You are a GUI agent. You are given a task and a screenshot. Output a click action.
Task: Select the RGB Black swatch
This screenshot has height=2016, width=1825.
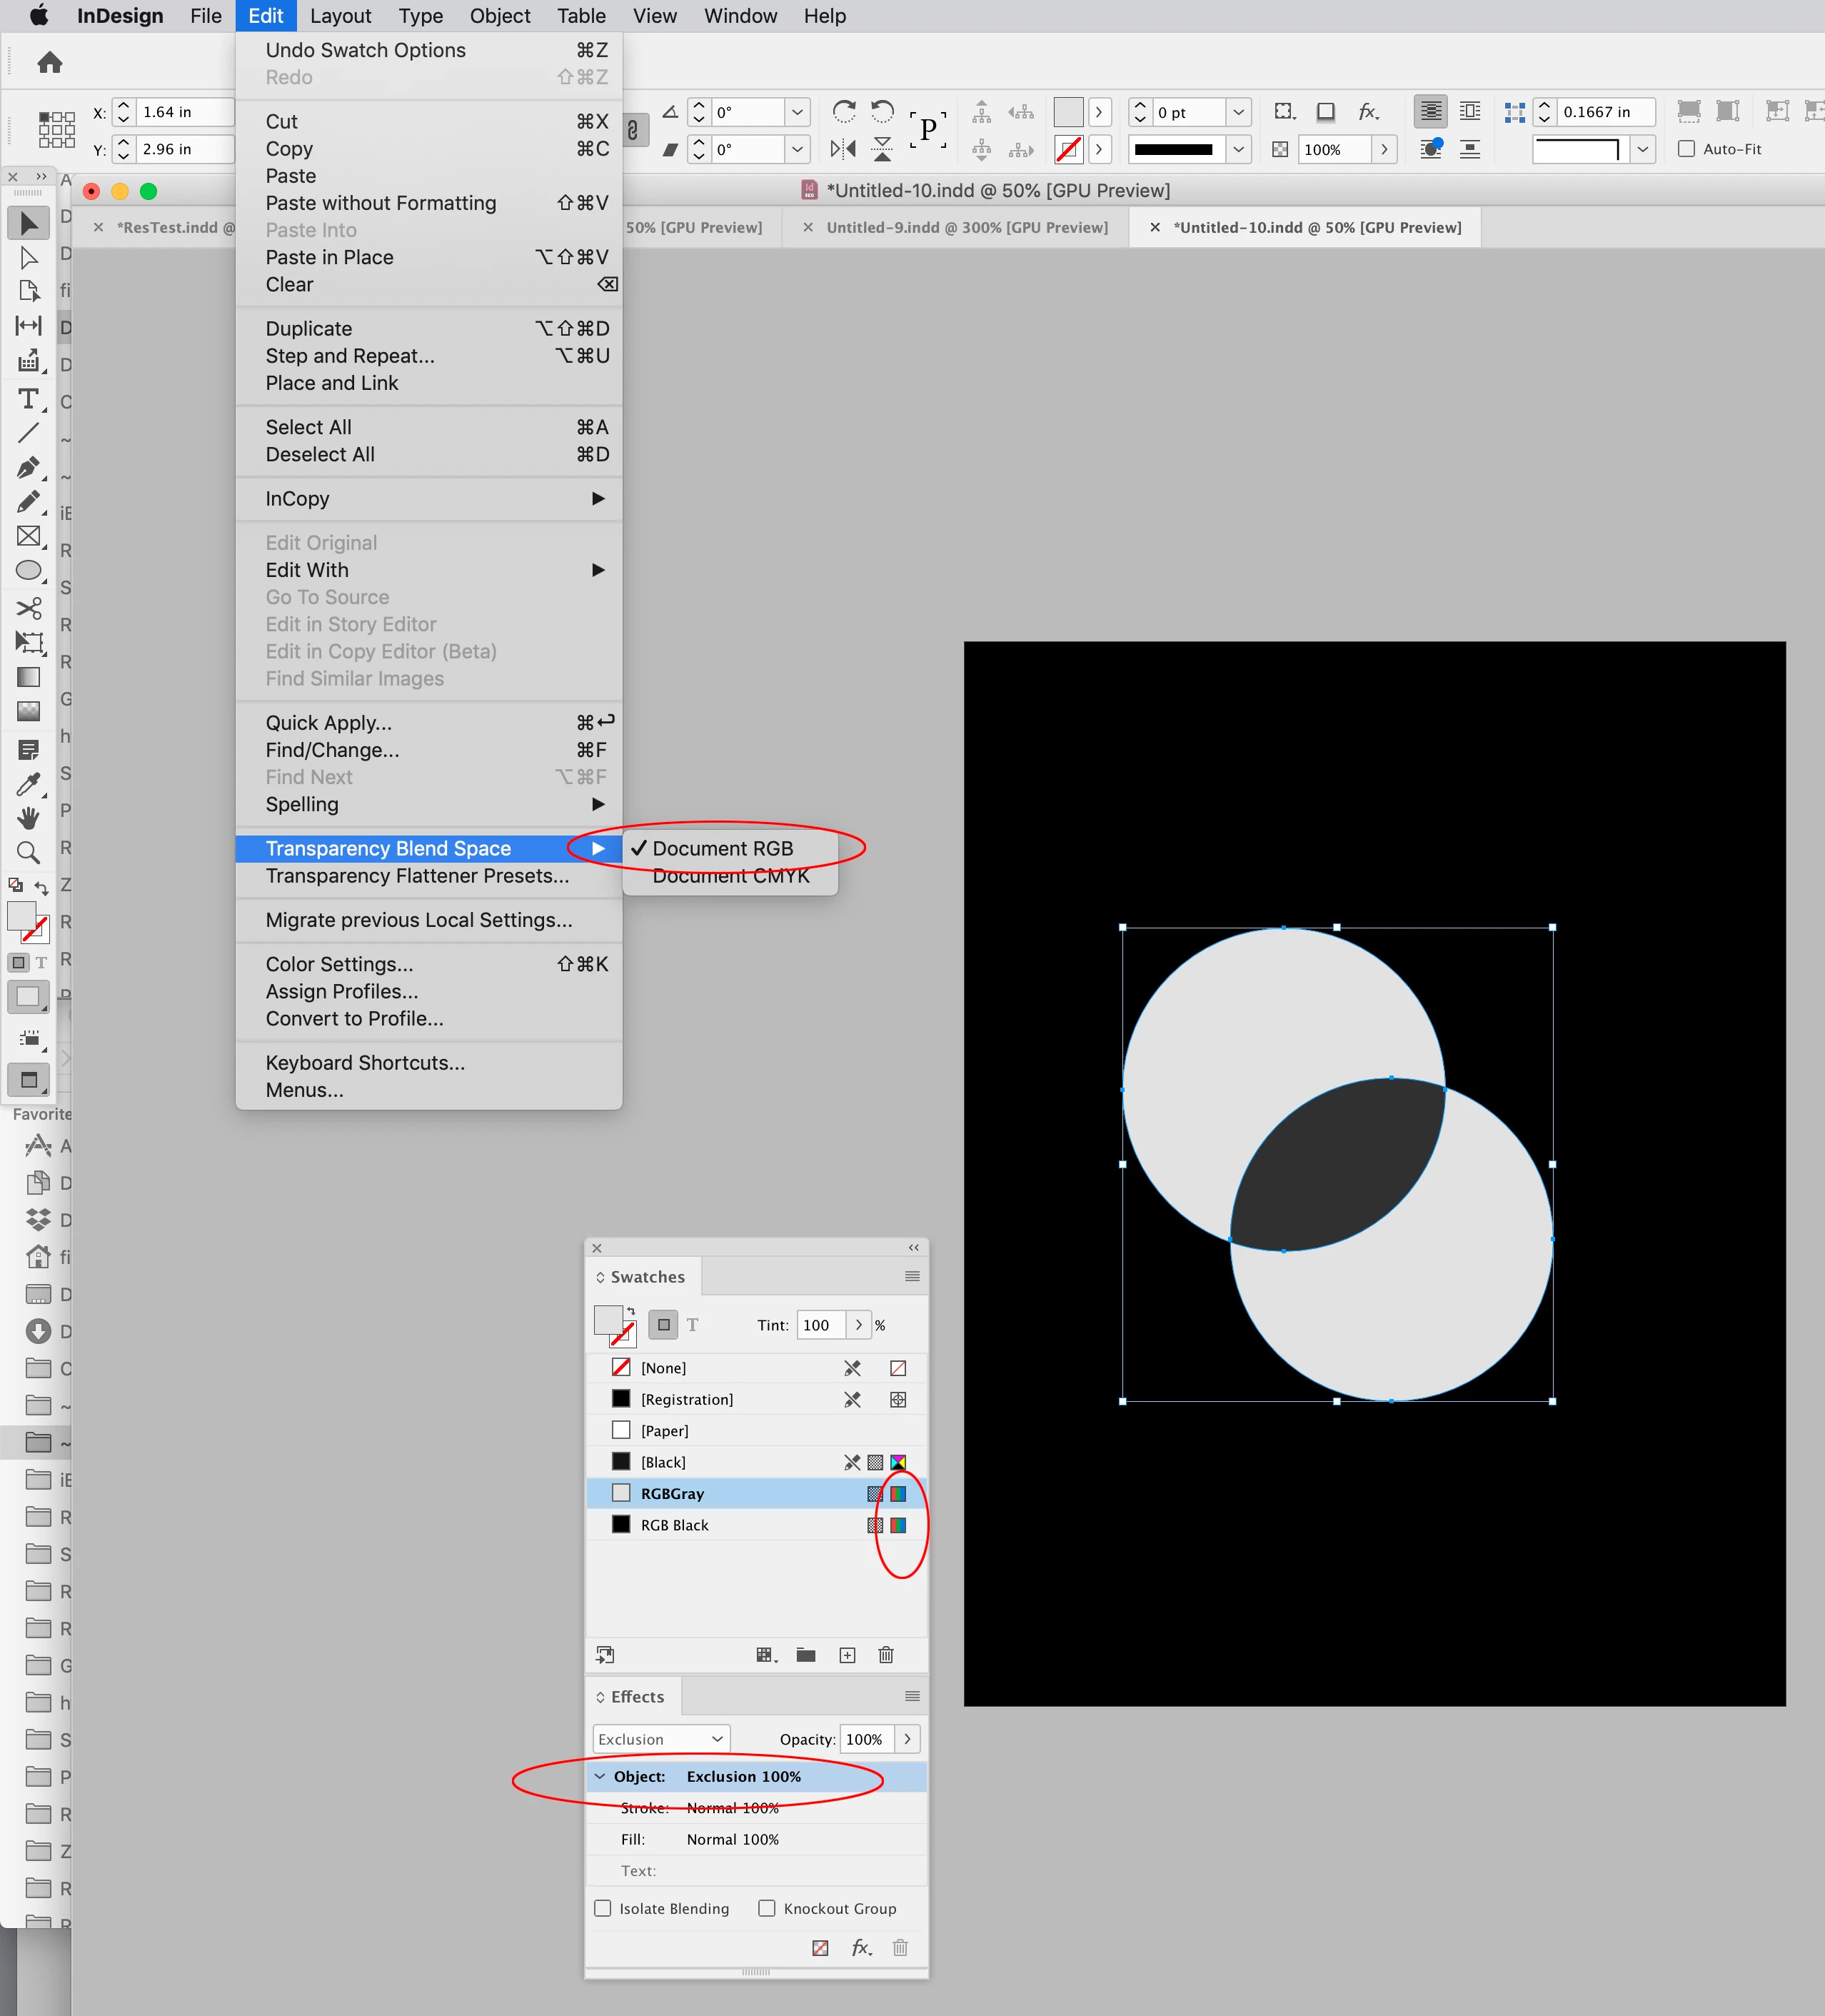675,1525
